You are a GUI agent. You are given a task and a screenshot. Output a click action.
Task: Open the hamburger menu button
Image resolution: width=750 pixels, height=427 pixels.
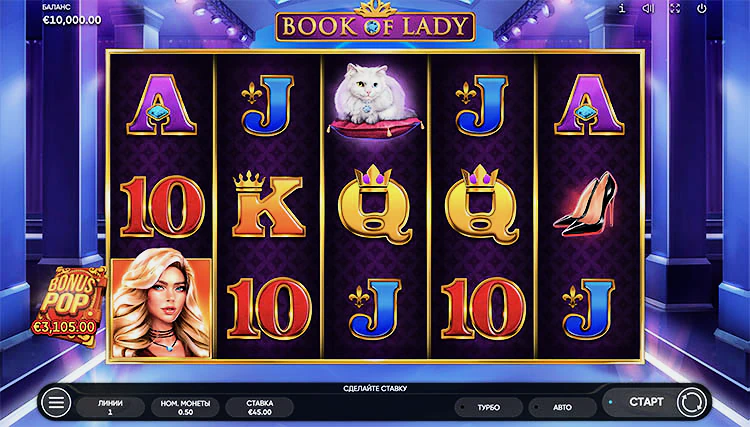click(56, 402)
